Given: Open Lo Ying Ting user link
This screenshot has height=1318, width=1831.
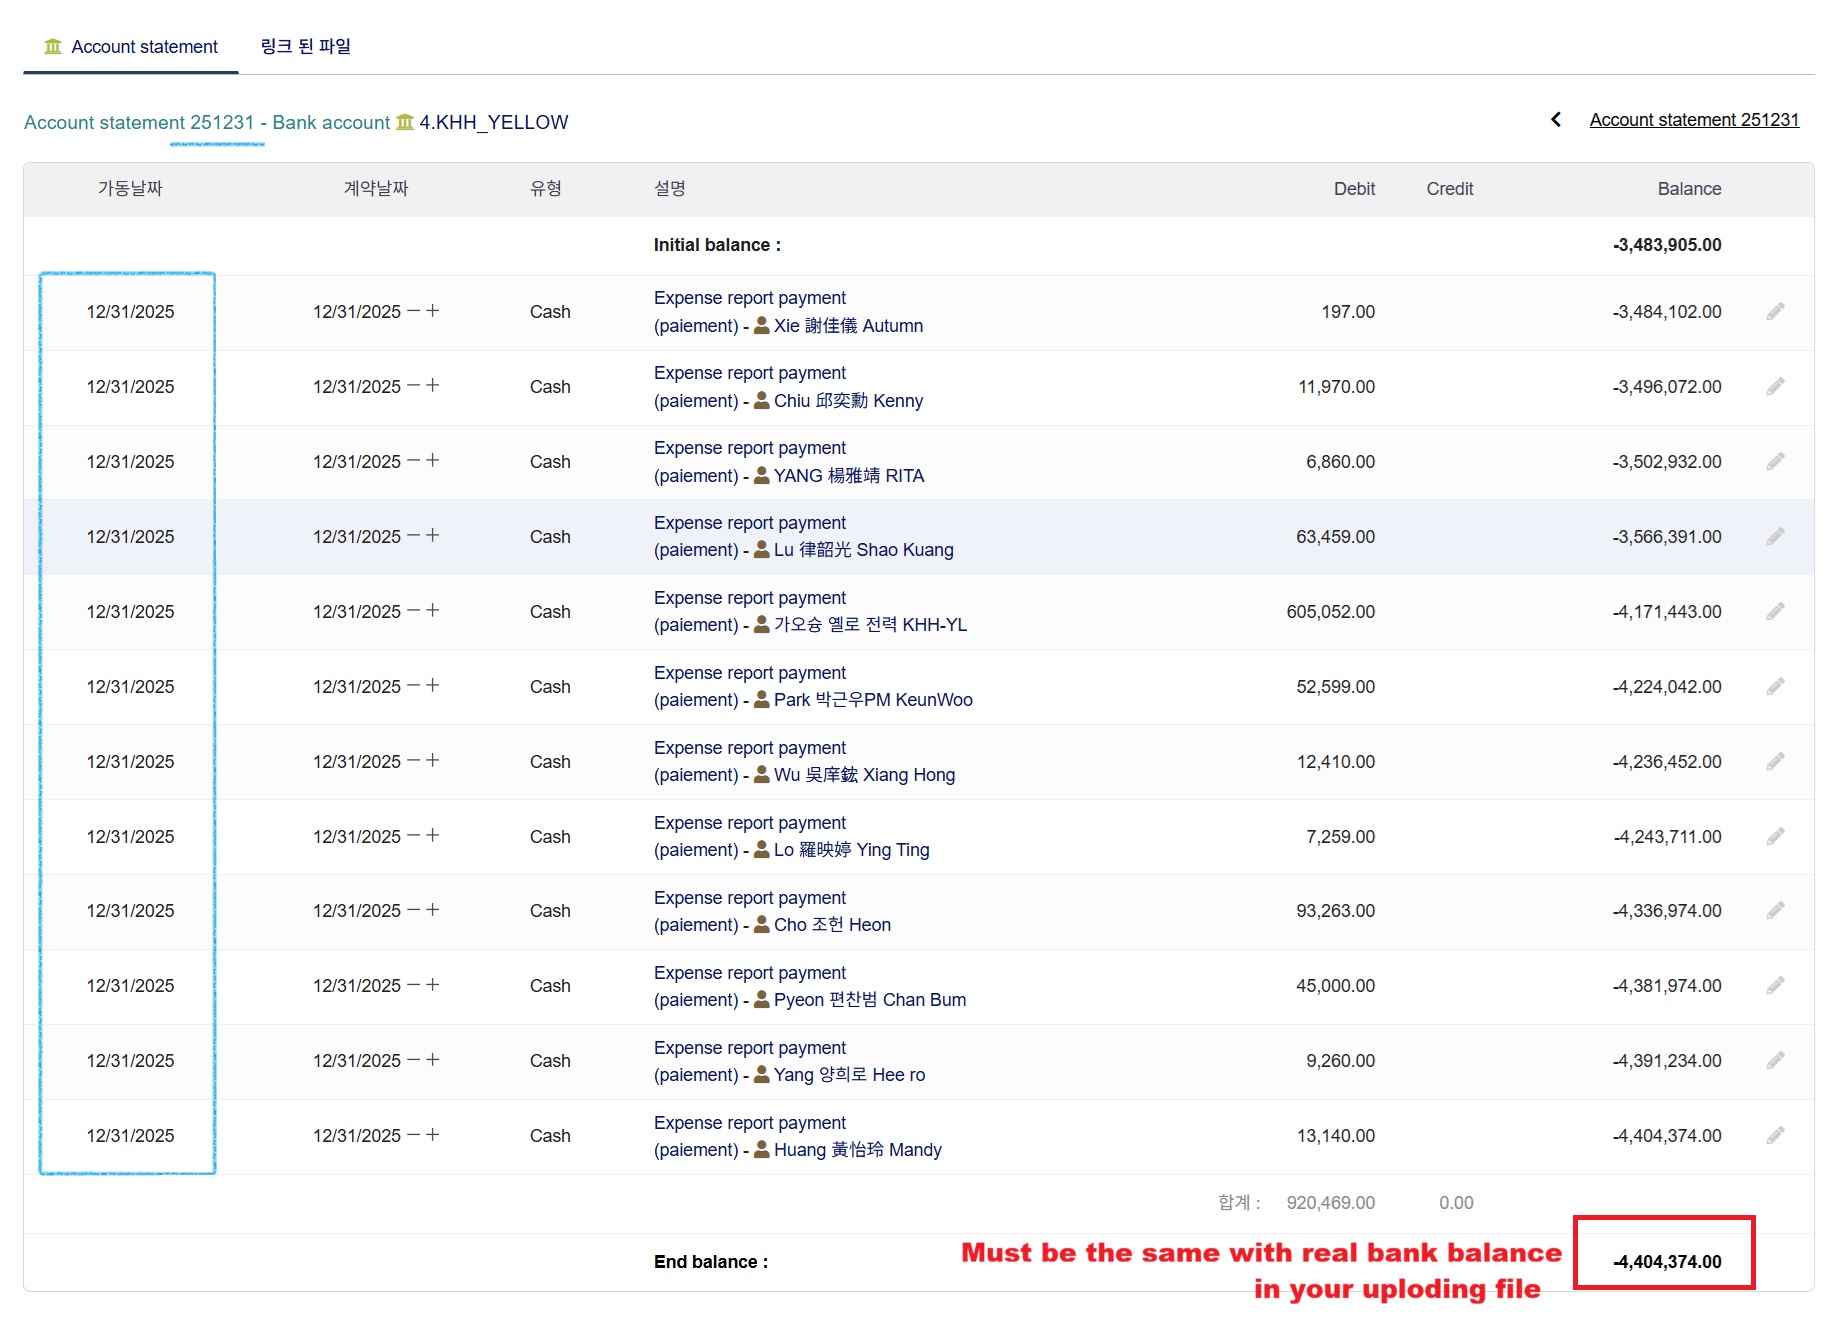Looking at the screenshot, I should (x=851, y=850).
